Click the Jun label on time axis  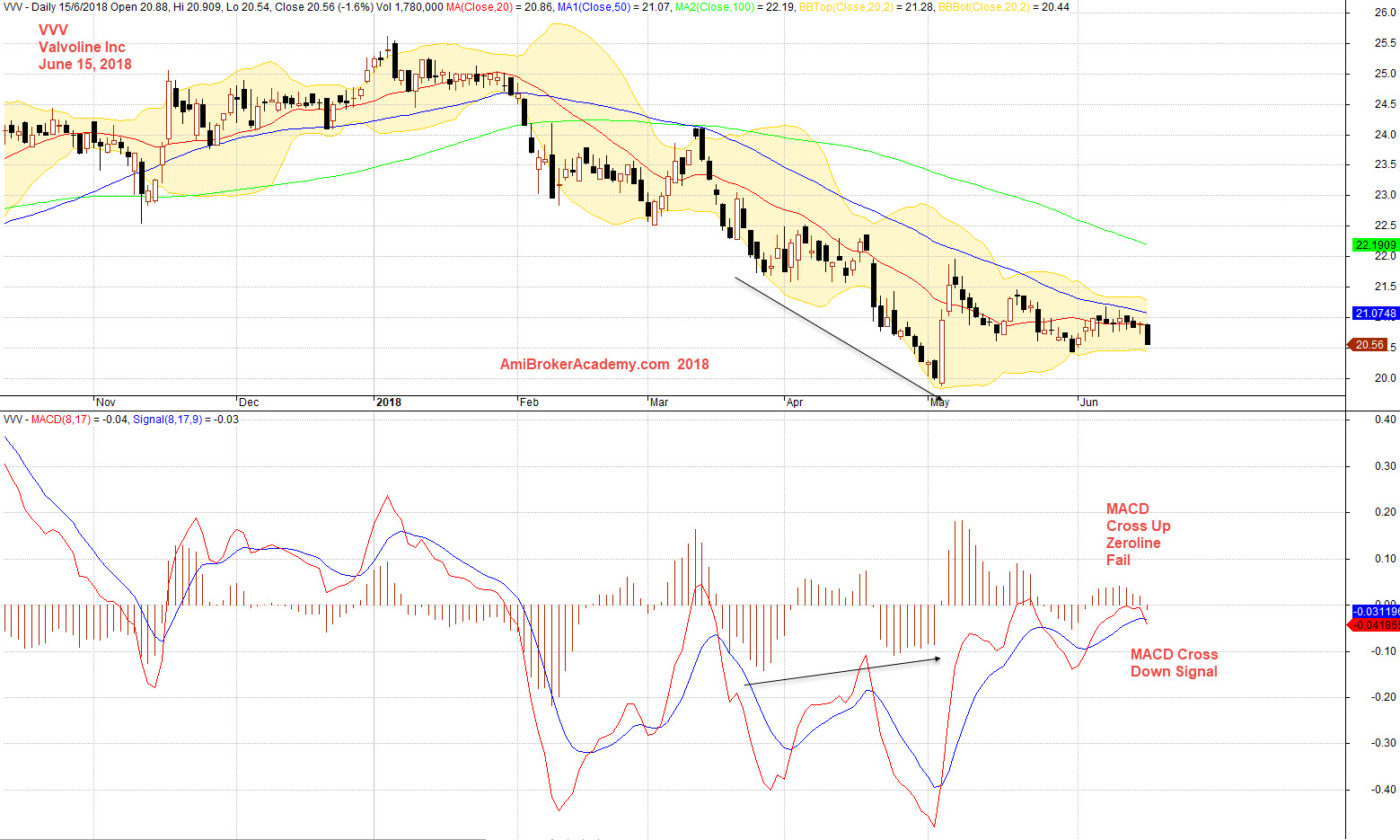(1088, 402)
